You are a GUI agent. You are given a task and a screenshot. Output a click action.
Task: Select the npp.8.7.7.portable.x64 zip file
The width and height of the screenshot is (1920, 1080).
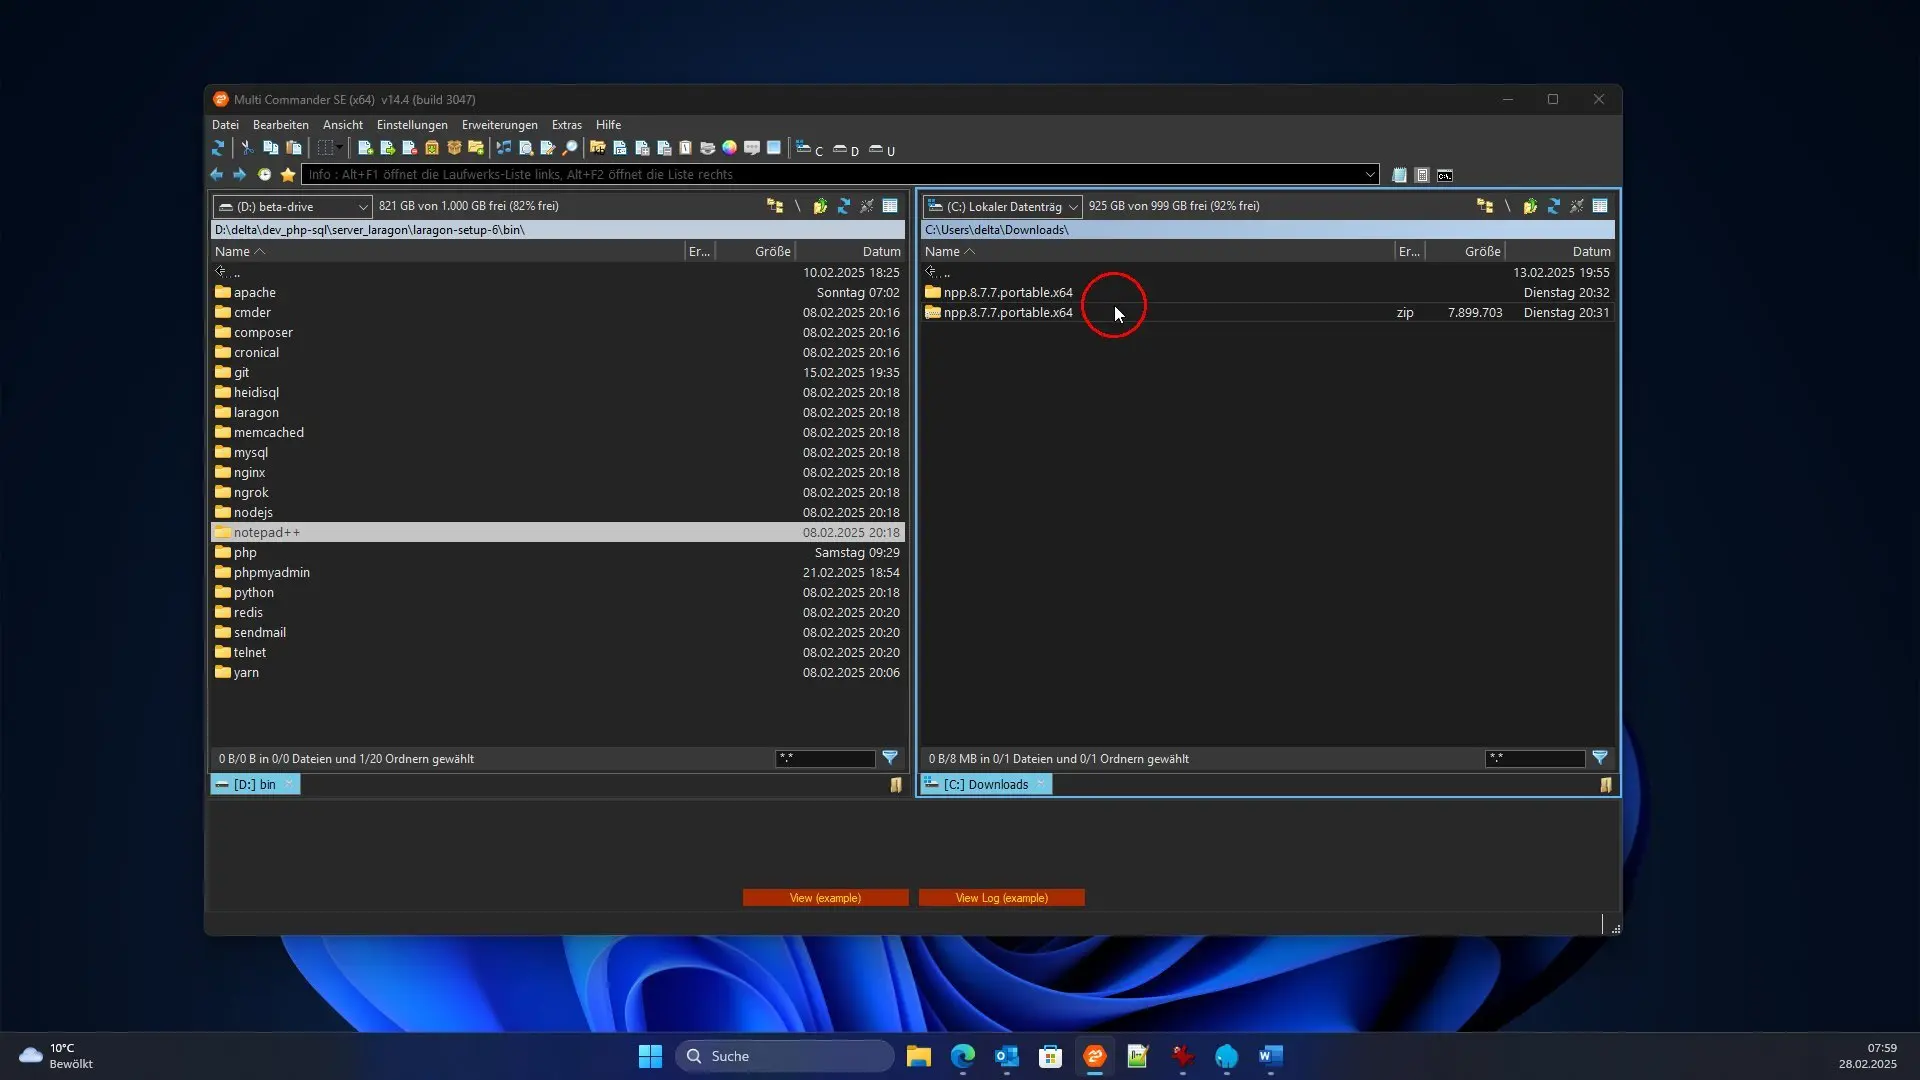(1267, 312)
